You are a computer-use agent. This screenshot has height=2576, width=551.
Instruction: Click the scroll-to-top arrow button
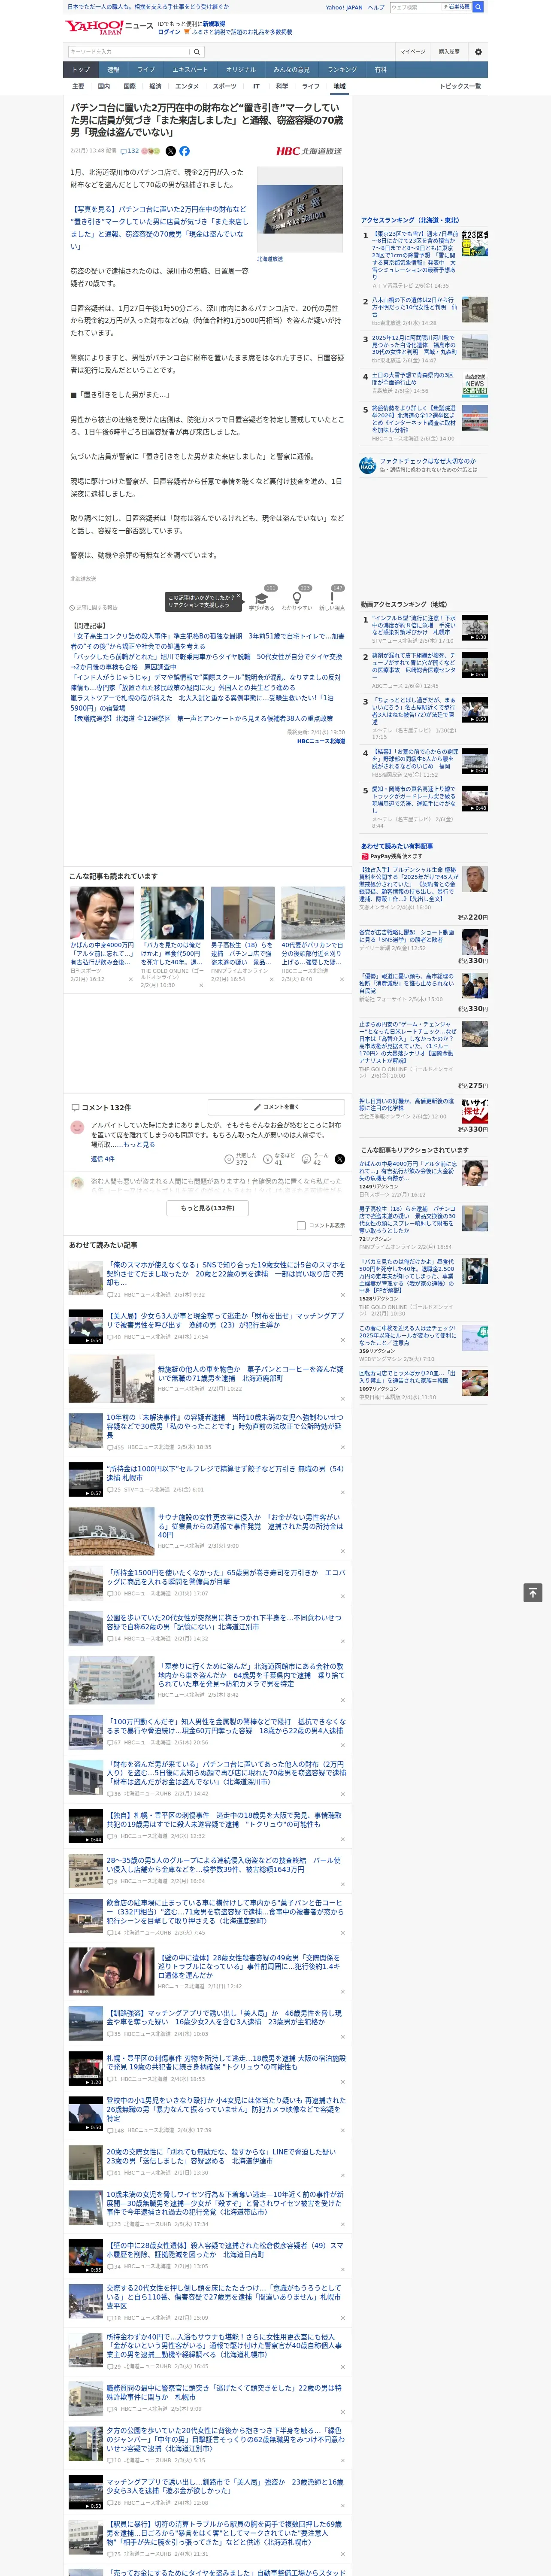click(x=533, y=1592)
